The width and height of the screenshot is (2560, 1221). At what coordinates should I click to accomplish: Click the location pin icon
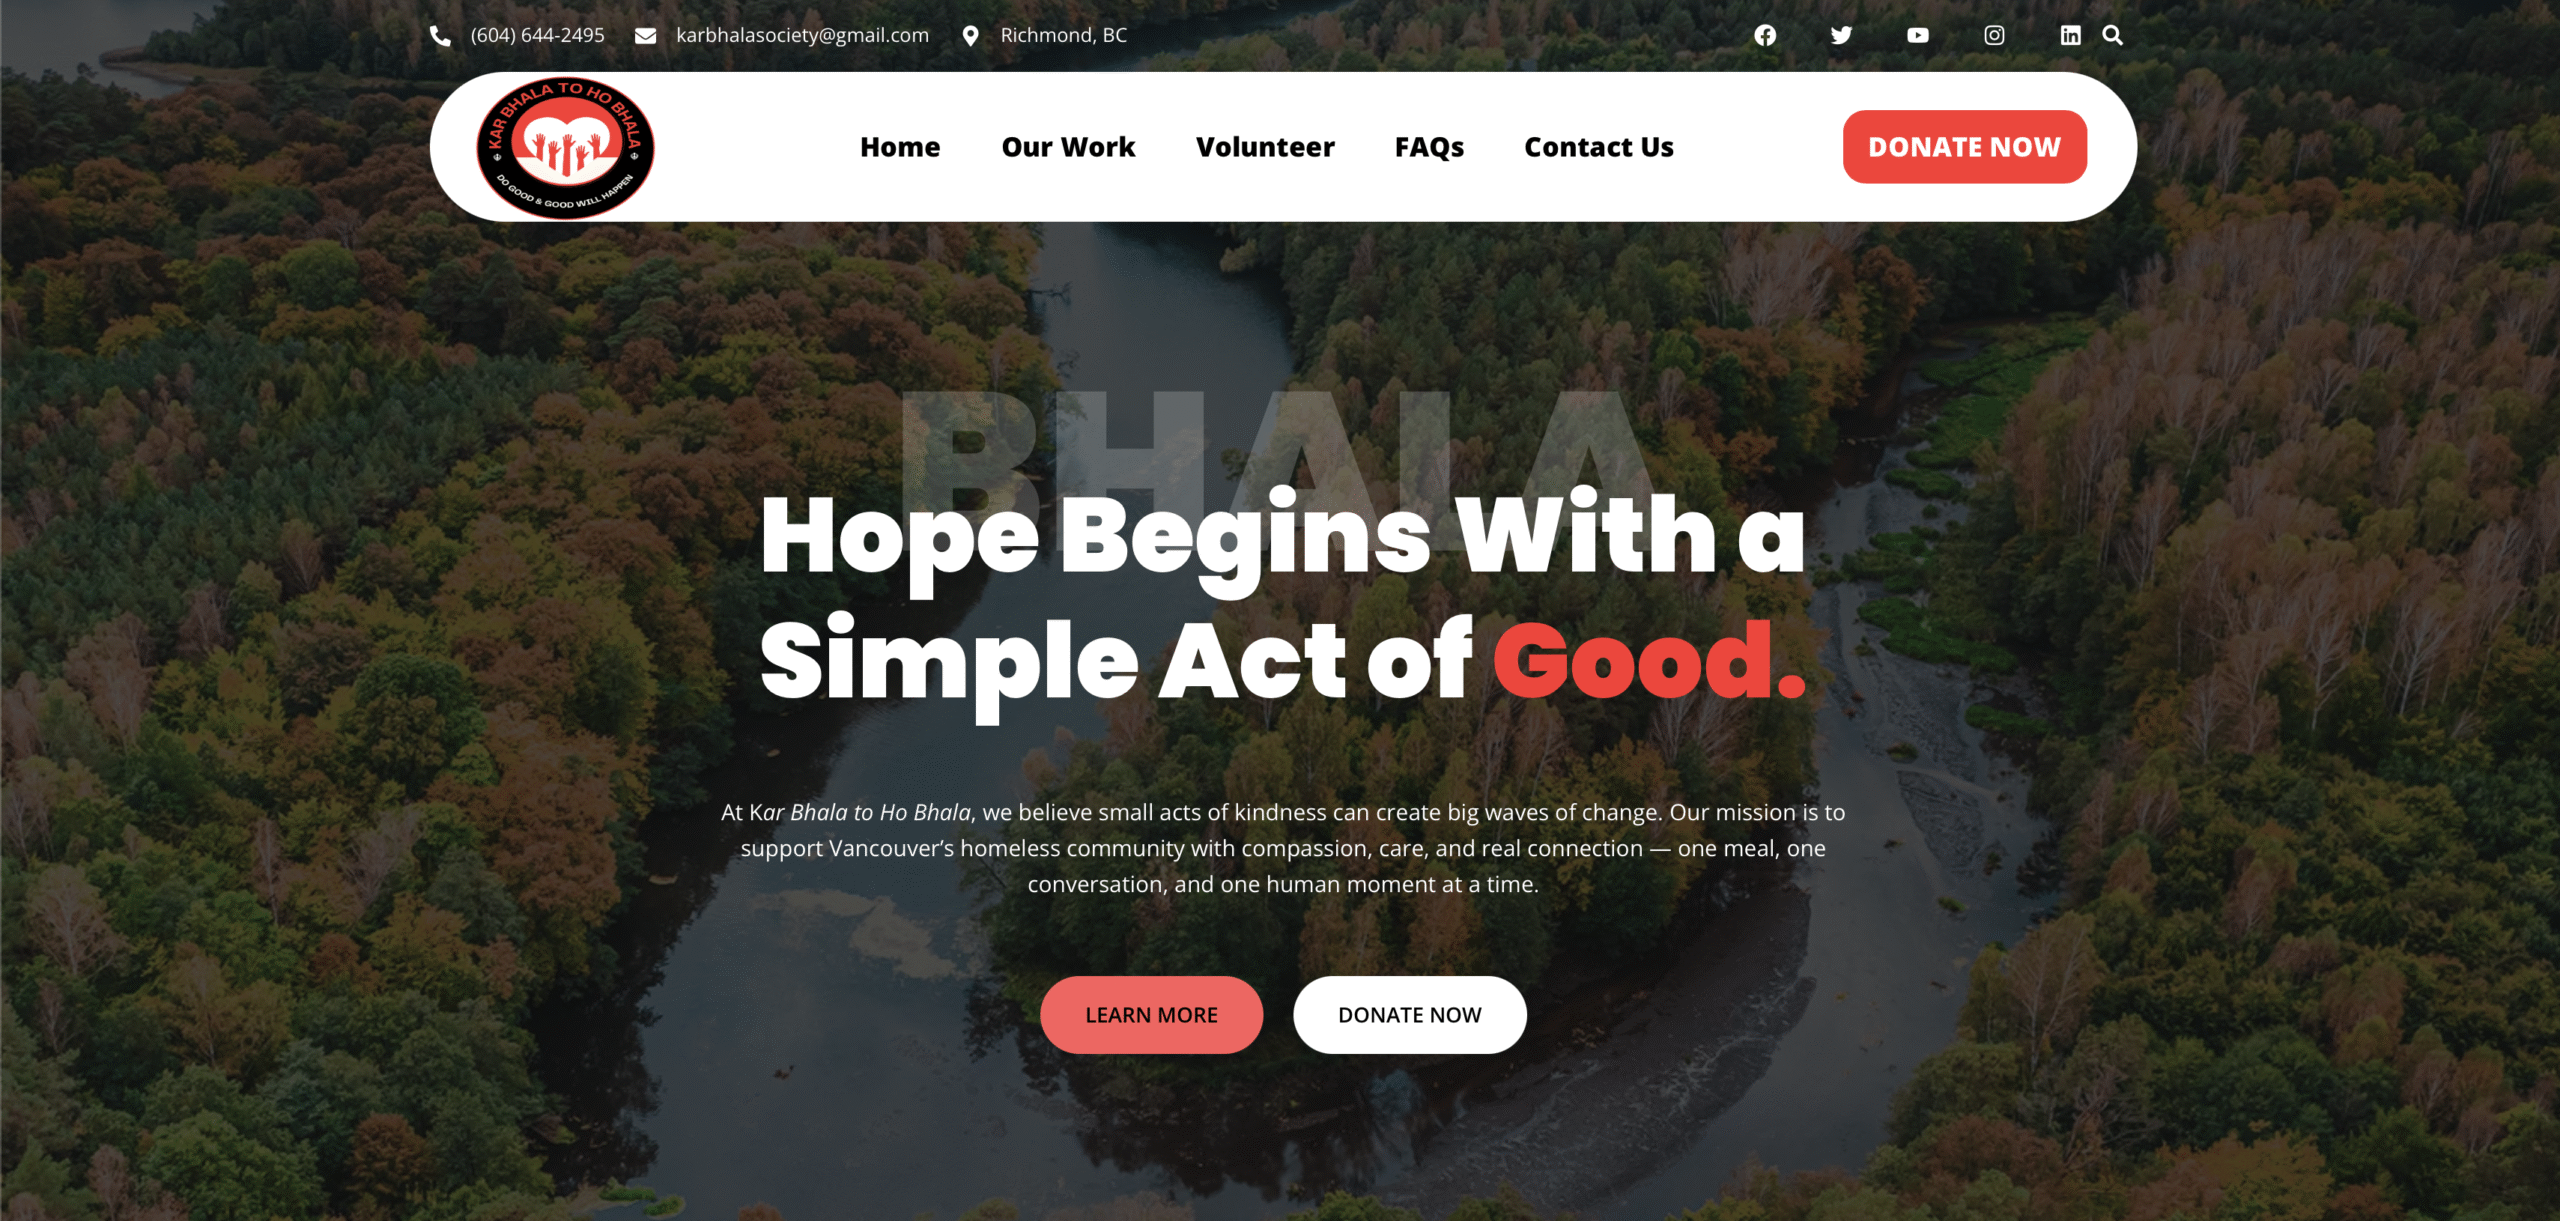(x=970, y=36)
